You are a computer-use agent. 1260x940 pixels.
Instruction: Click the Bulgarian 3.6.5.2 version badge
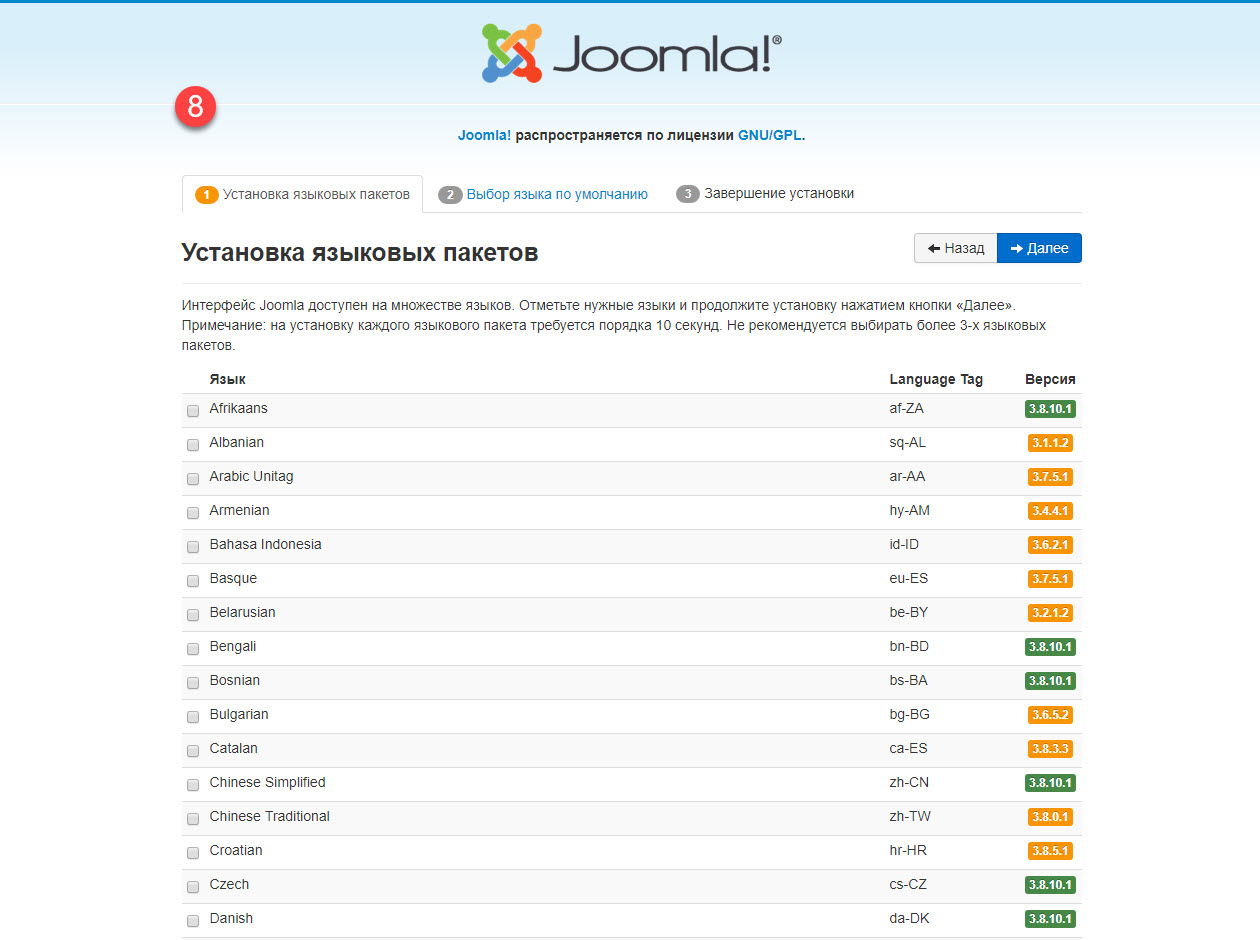pyautogui.click(x=1050, y=715)
